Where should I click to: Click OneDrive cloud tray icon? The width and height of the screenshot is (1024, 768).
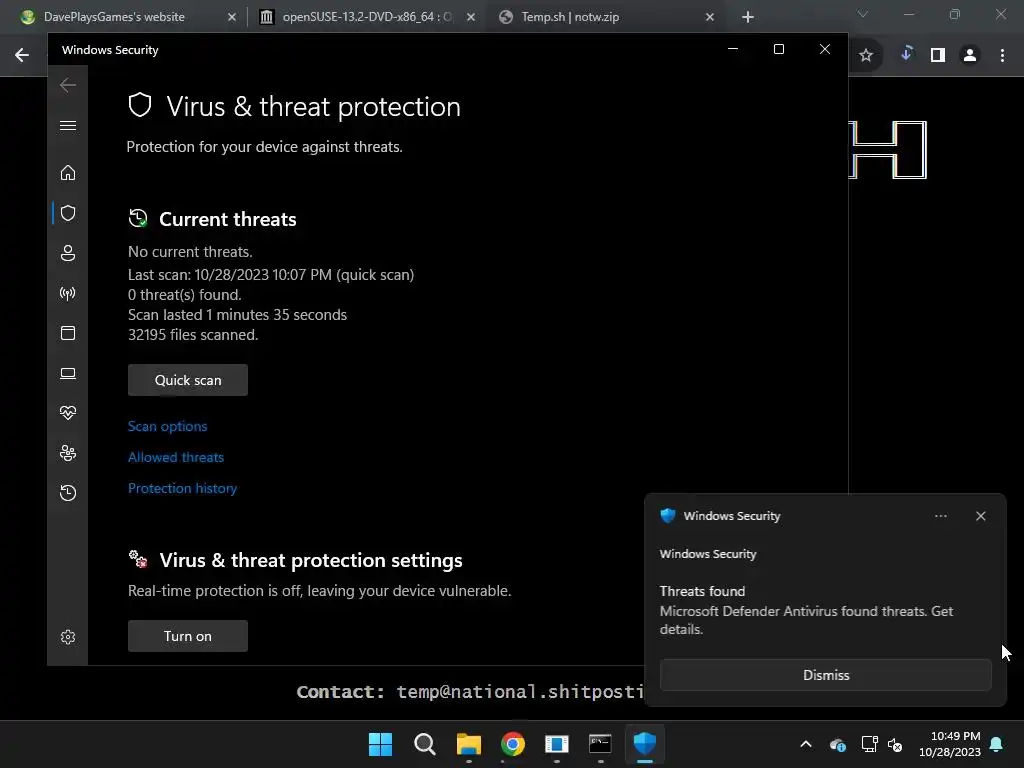(838, 744)
